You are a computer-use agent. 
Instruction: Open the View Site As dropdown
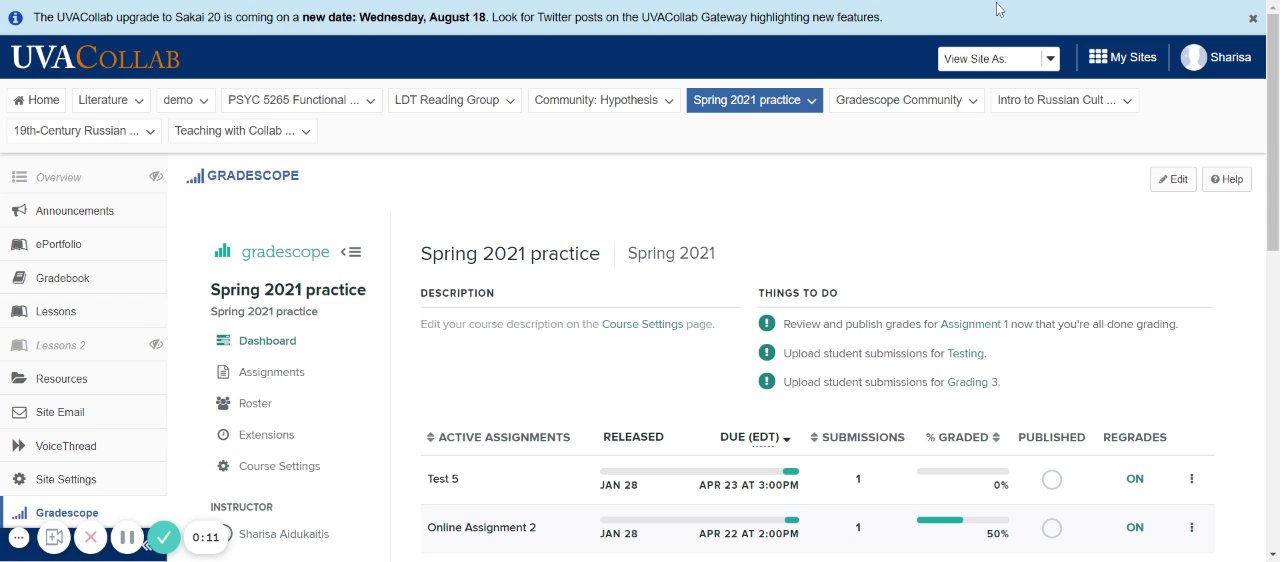[1050, 59]
